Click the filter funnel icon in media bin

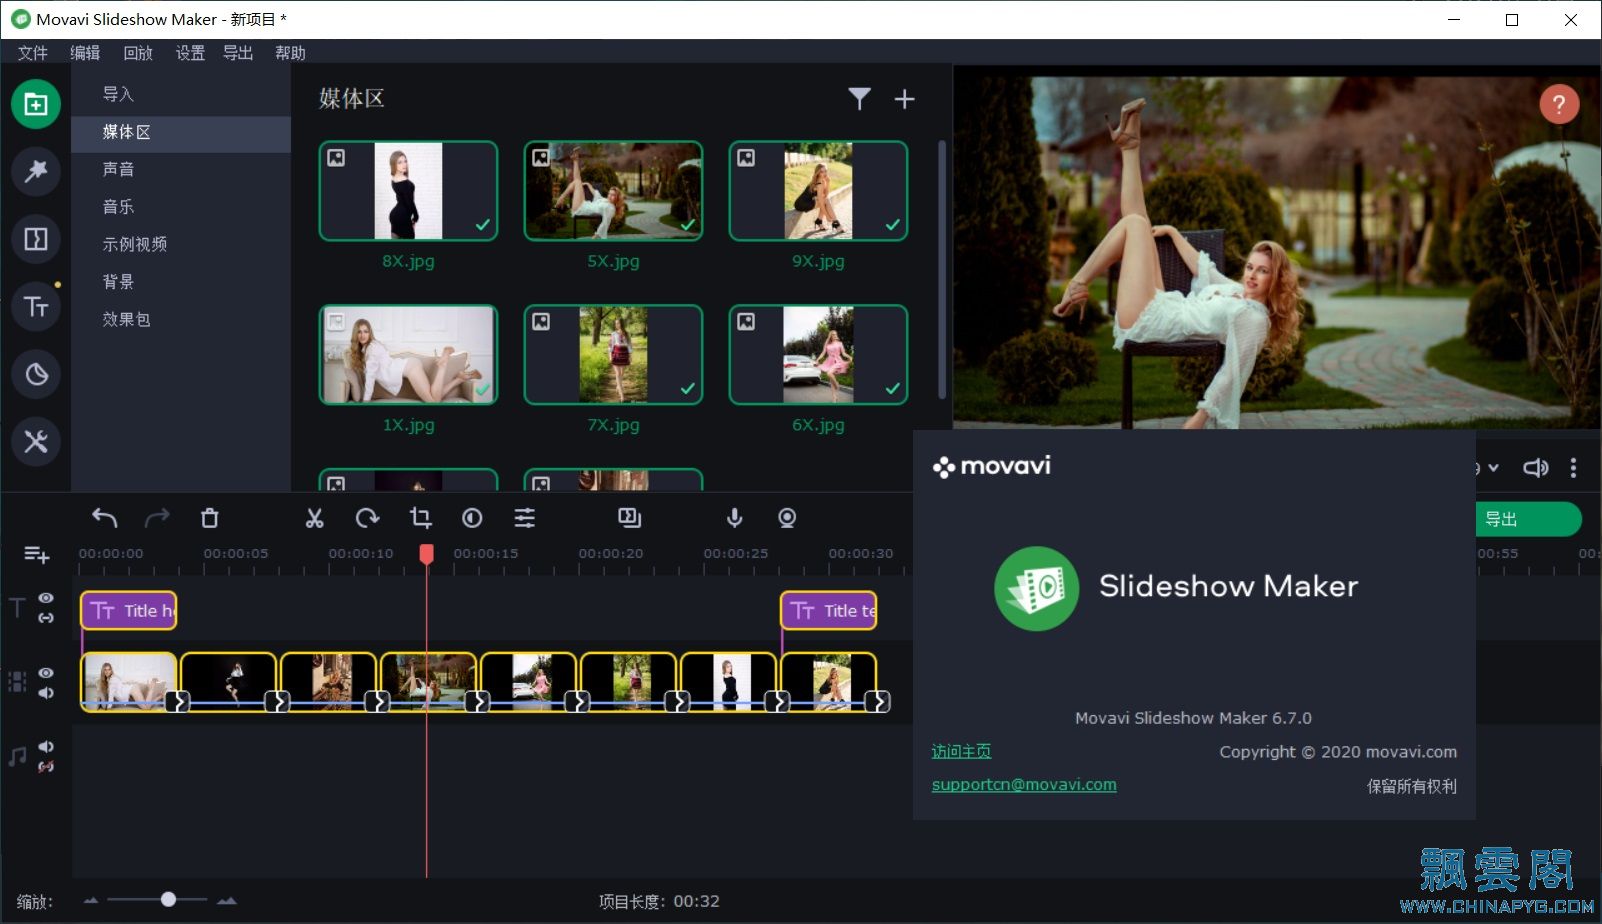point(859,98)
